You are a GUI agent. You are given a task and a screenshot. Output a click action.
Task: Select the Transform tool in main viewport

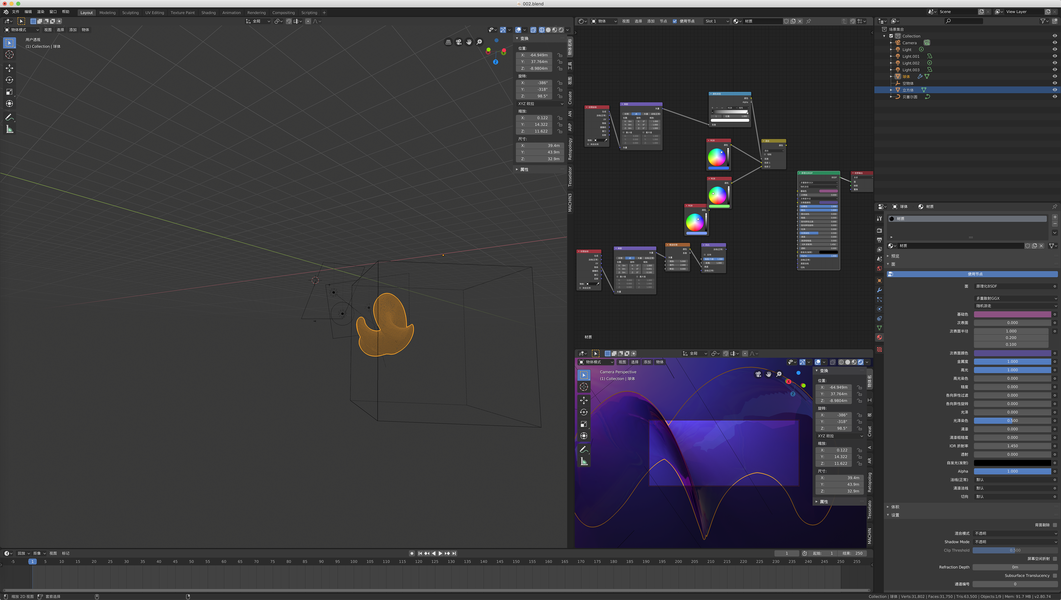[9, 103]
